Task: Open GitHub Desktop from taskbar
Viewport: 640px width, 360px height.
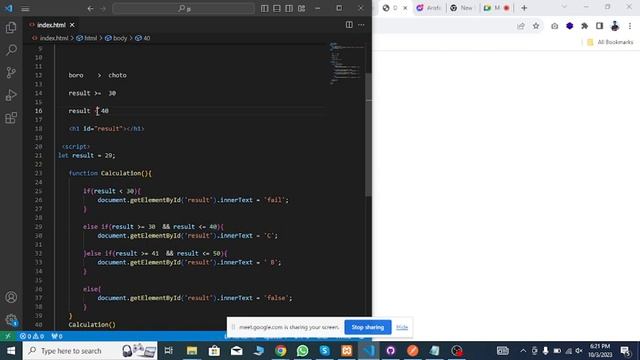Action: coord(391,351)
